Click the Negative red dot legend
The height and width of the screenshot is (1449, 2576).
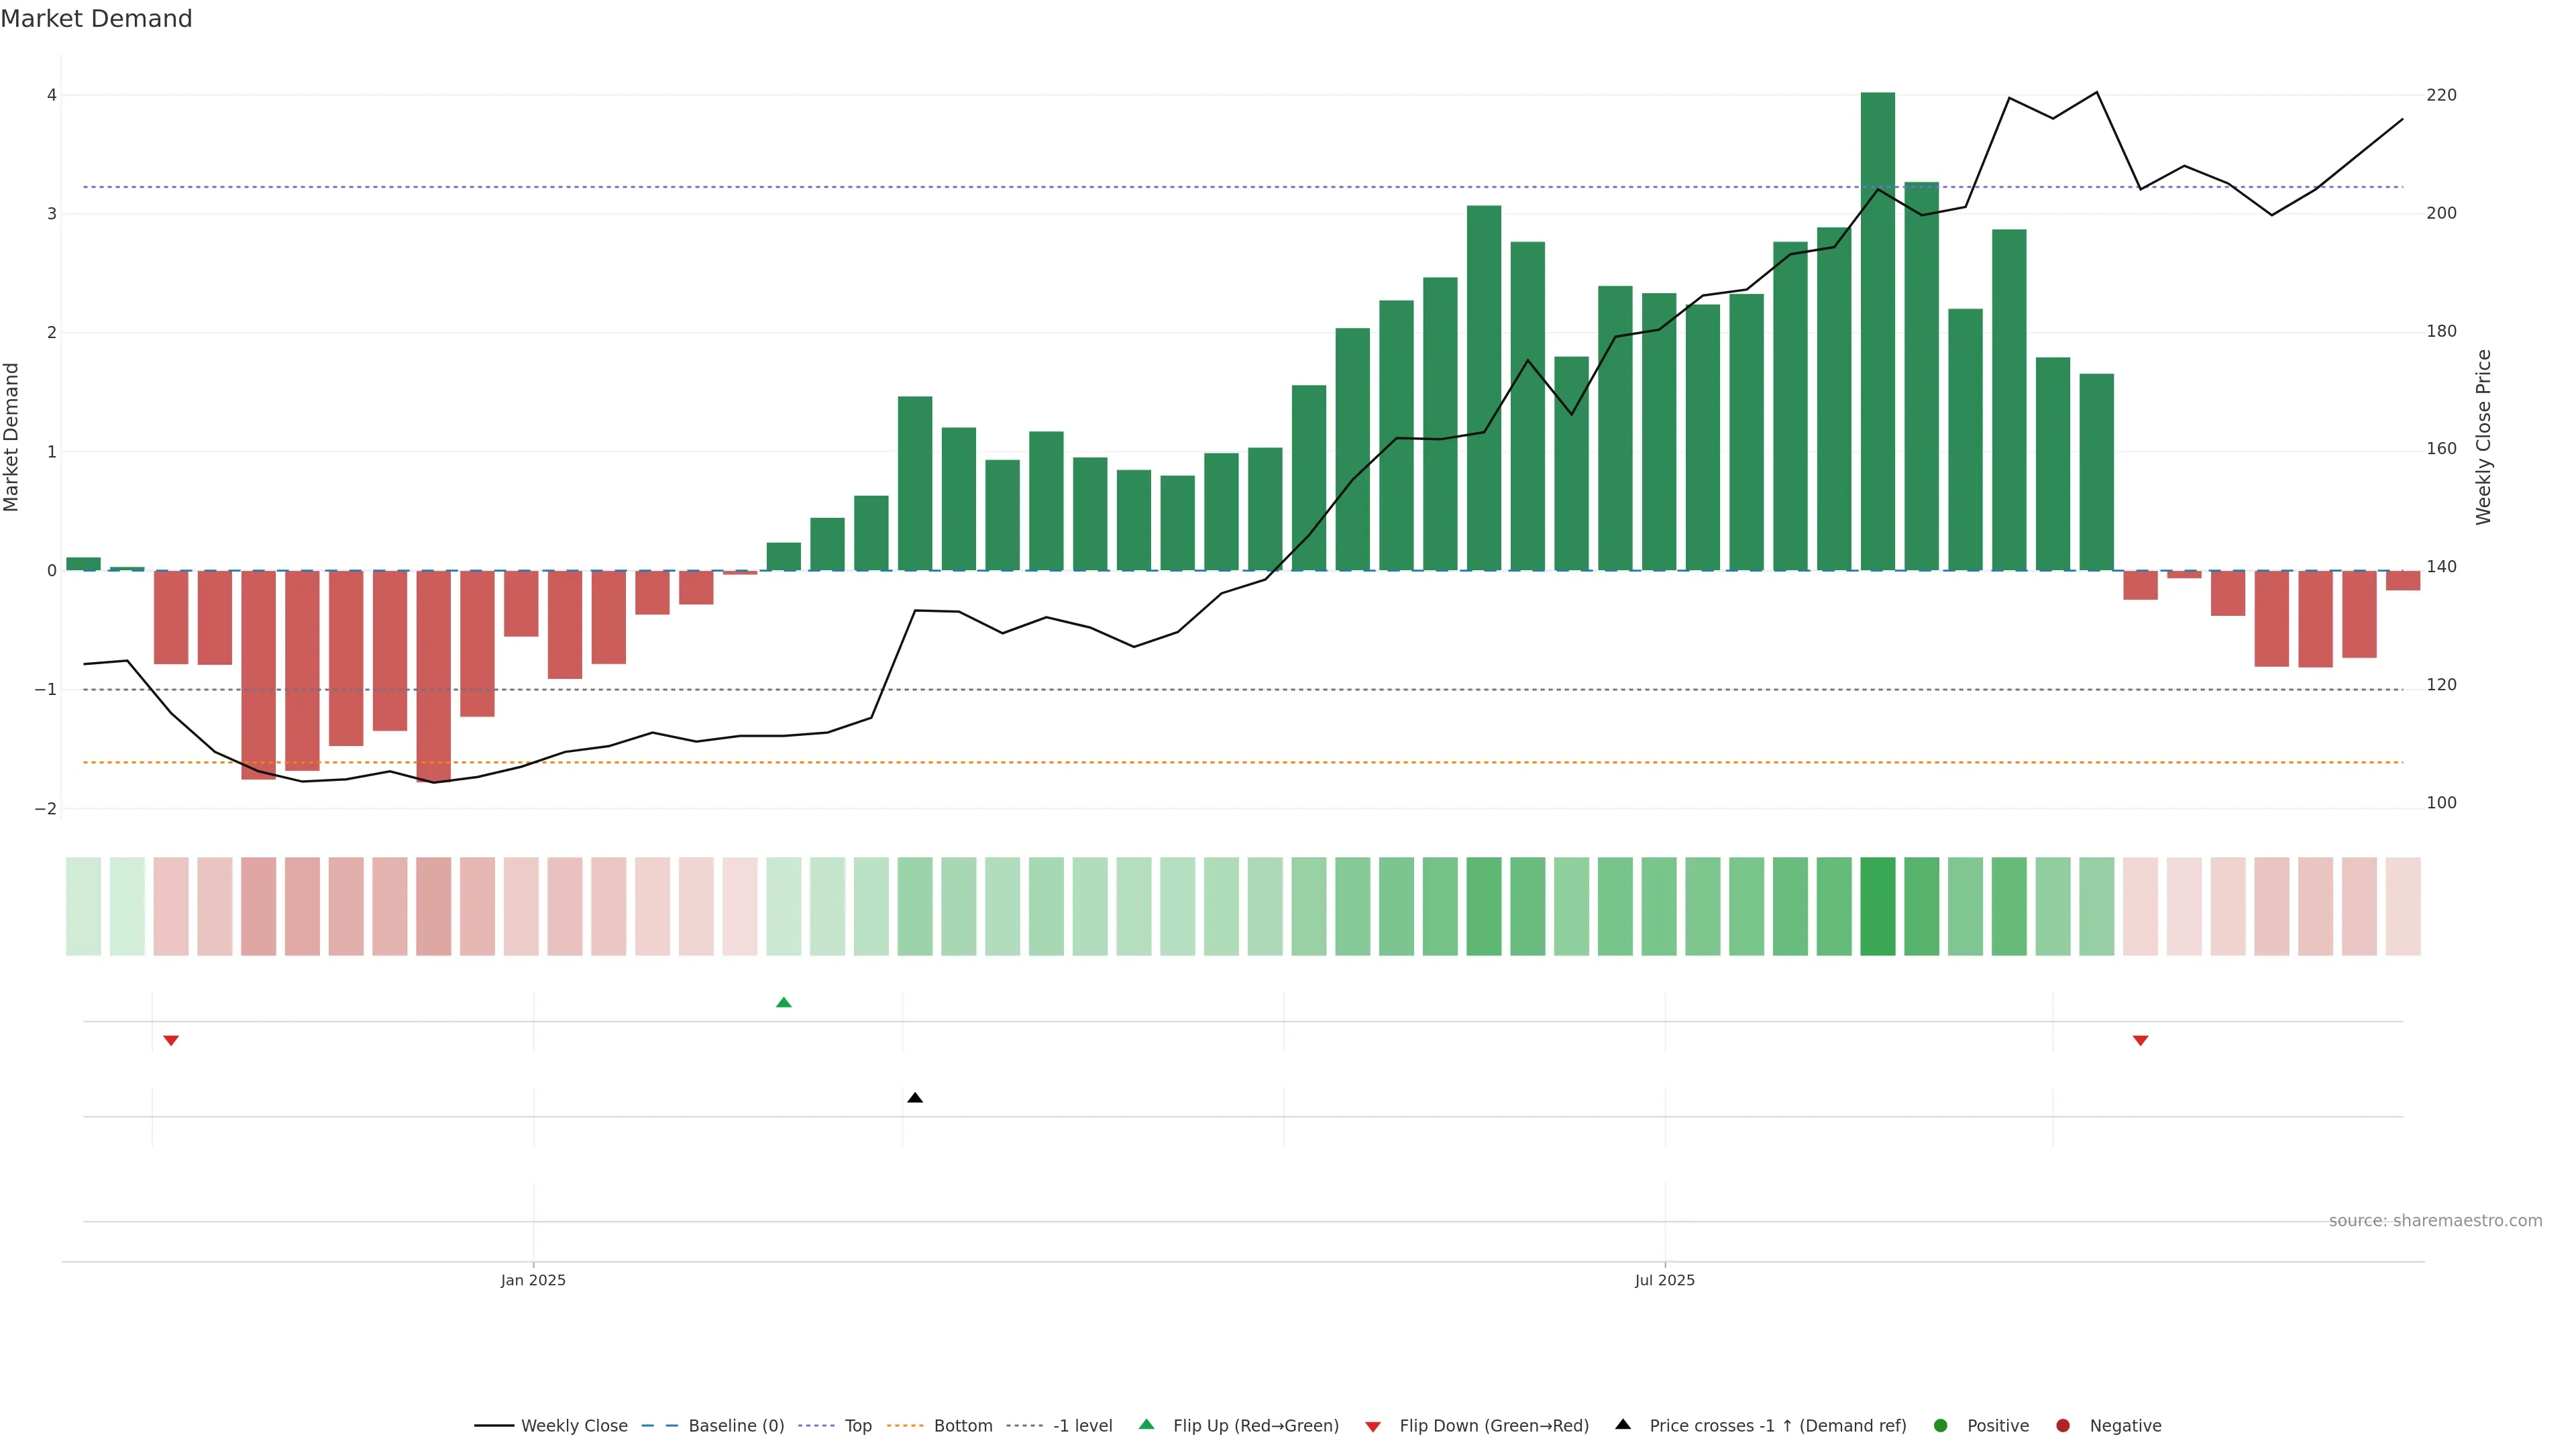(2063, 1425)
